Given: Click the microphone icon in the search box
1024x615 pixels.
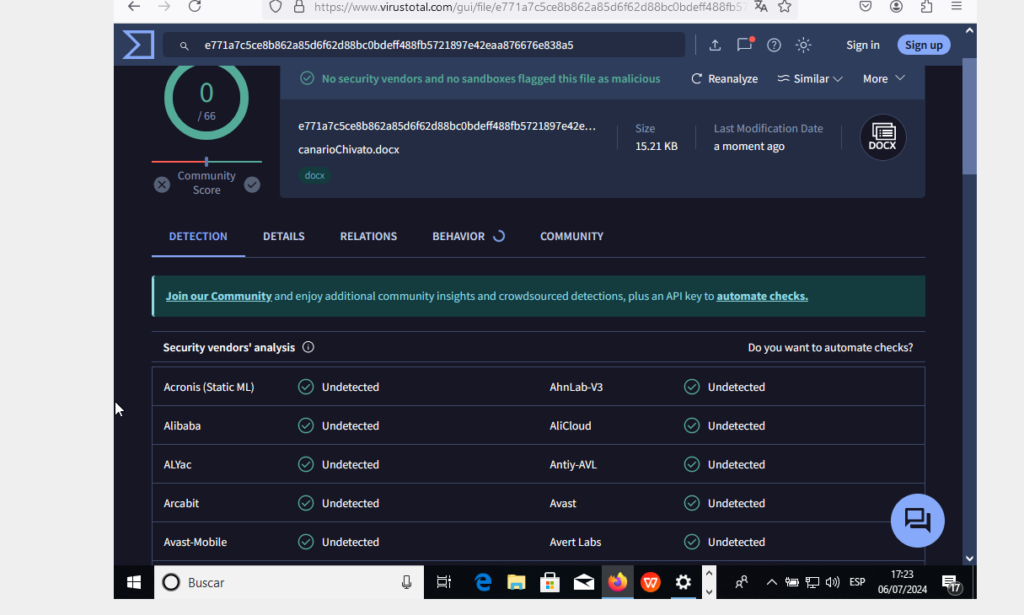Looking at the screenshot, I should (x=406, y=582).
